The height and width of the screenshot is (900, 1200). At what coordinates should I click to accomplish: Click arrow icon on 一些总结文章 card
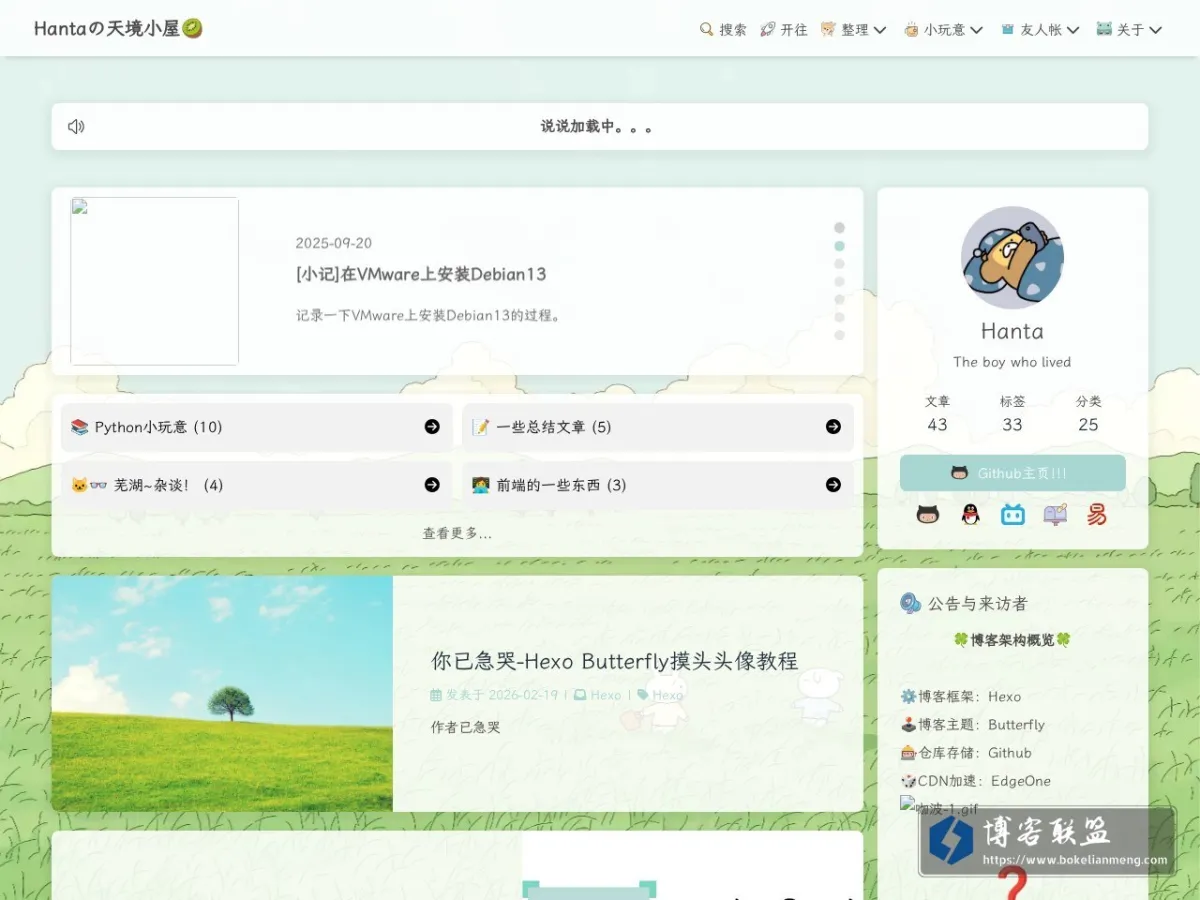pos(833,427)
